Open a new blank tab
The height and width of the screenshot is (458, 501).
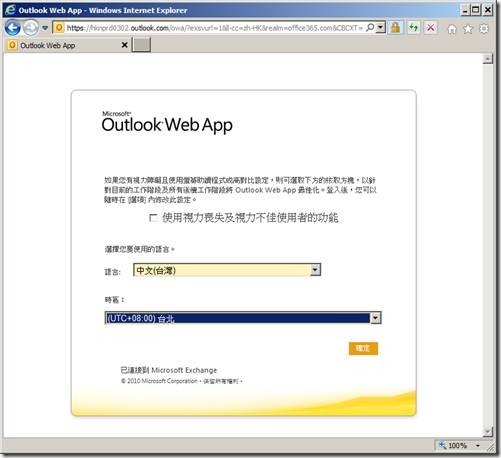[141, 45]
